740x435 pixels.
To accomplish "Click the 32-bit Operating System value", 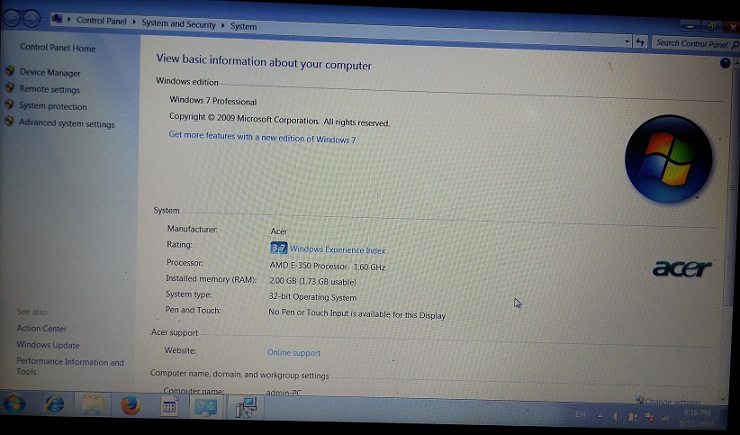I will coord(312,297).
